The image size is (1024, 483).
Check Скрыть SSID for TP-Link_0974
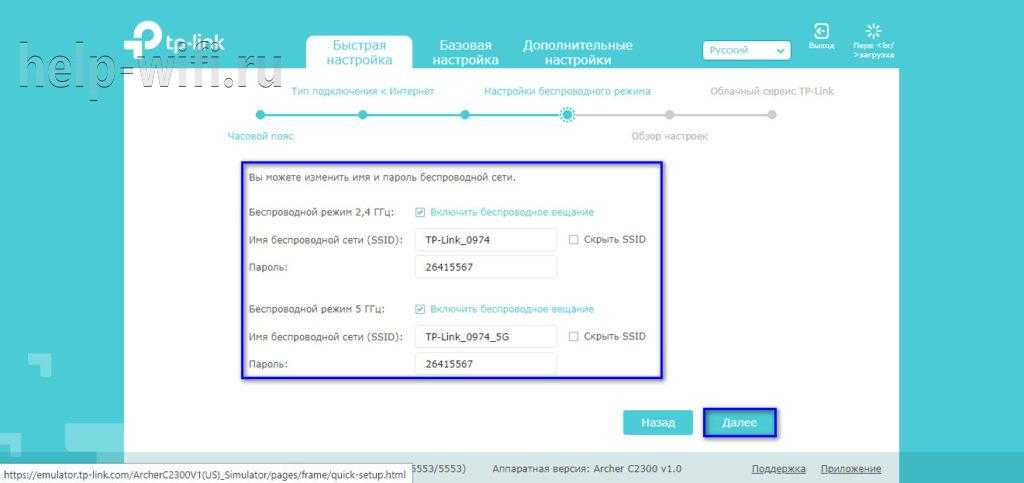[573, 240]
